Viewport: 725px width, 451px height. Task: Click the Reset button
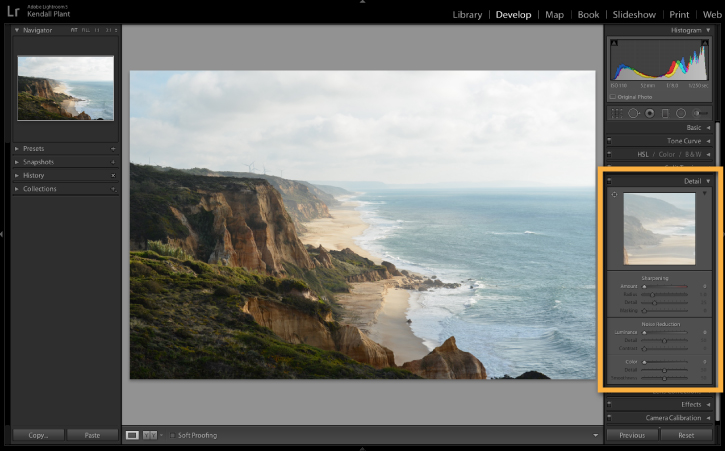click(x=686, y=435)
